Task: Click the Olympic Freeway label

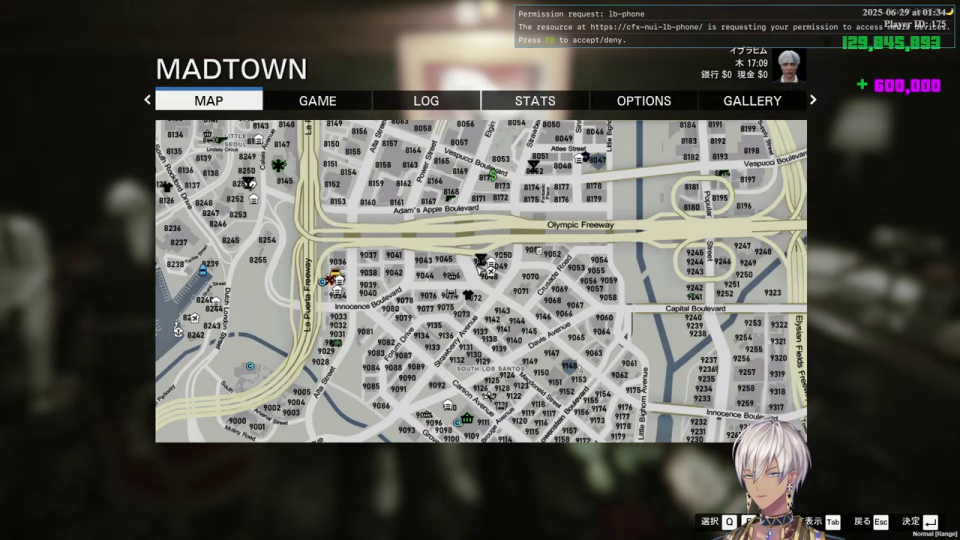Action: tap(580, 225)
